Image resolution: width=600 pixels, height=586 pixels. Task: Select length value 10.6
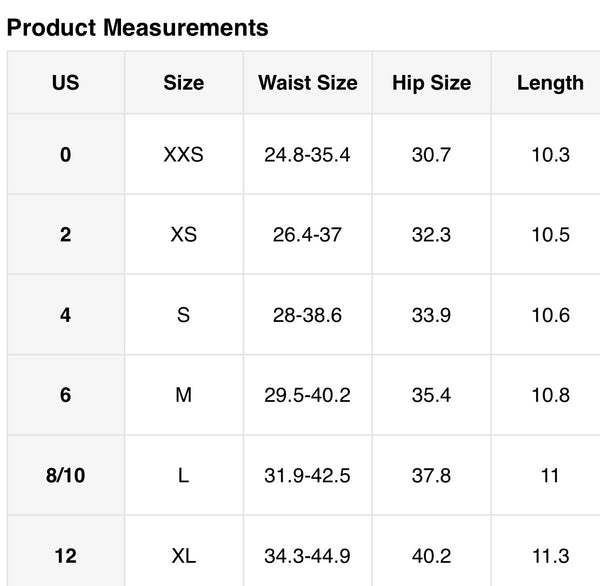pyautogui.click(x=550, y=315)
